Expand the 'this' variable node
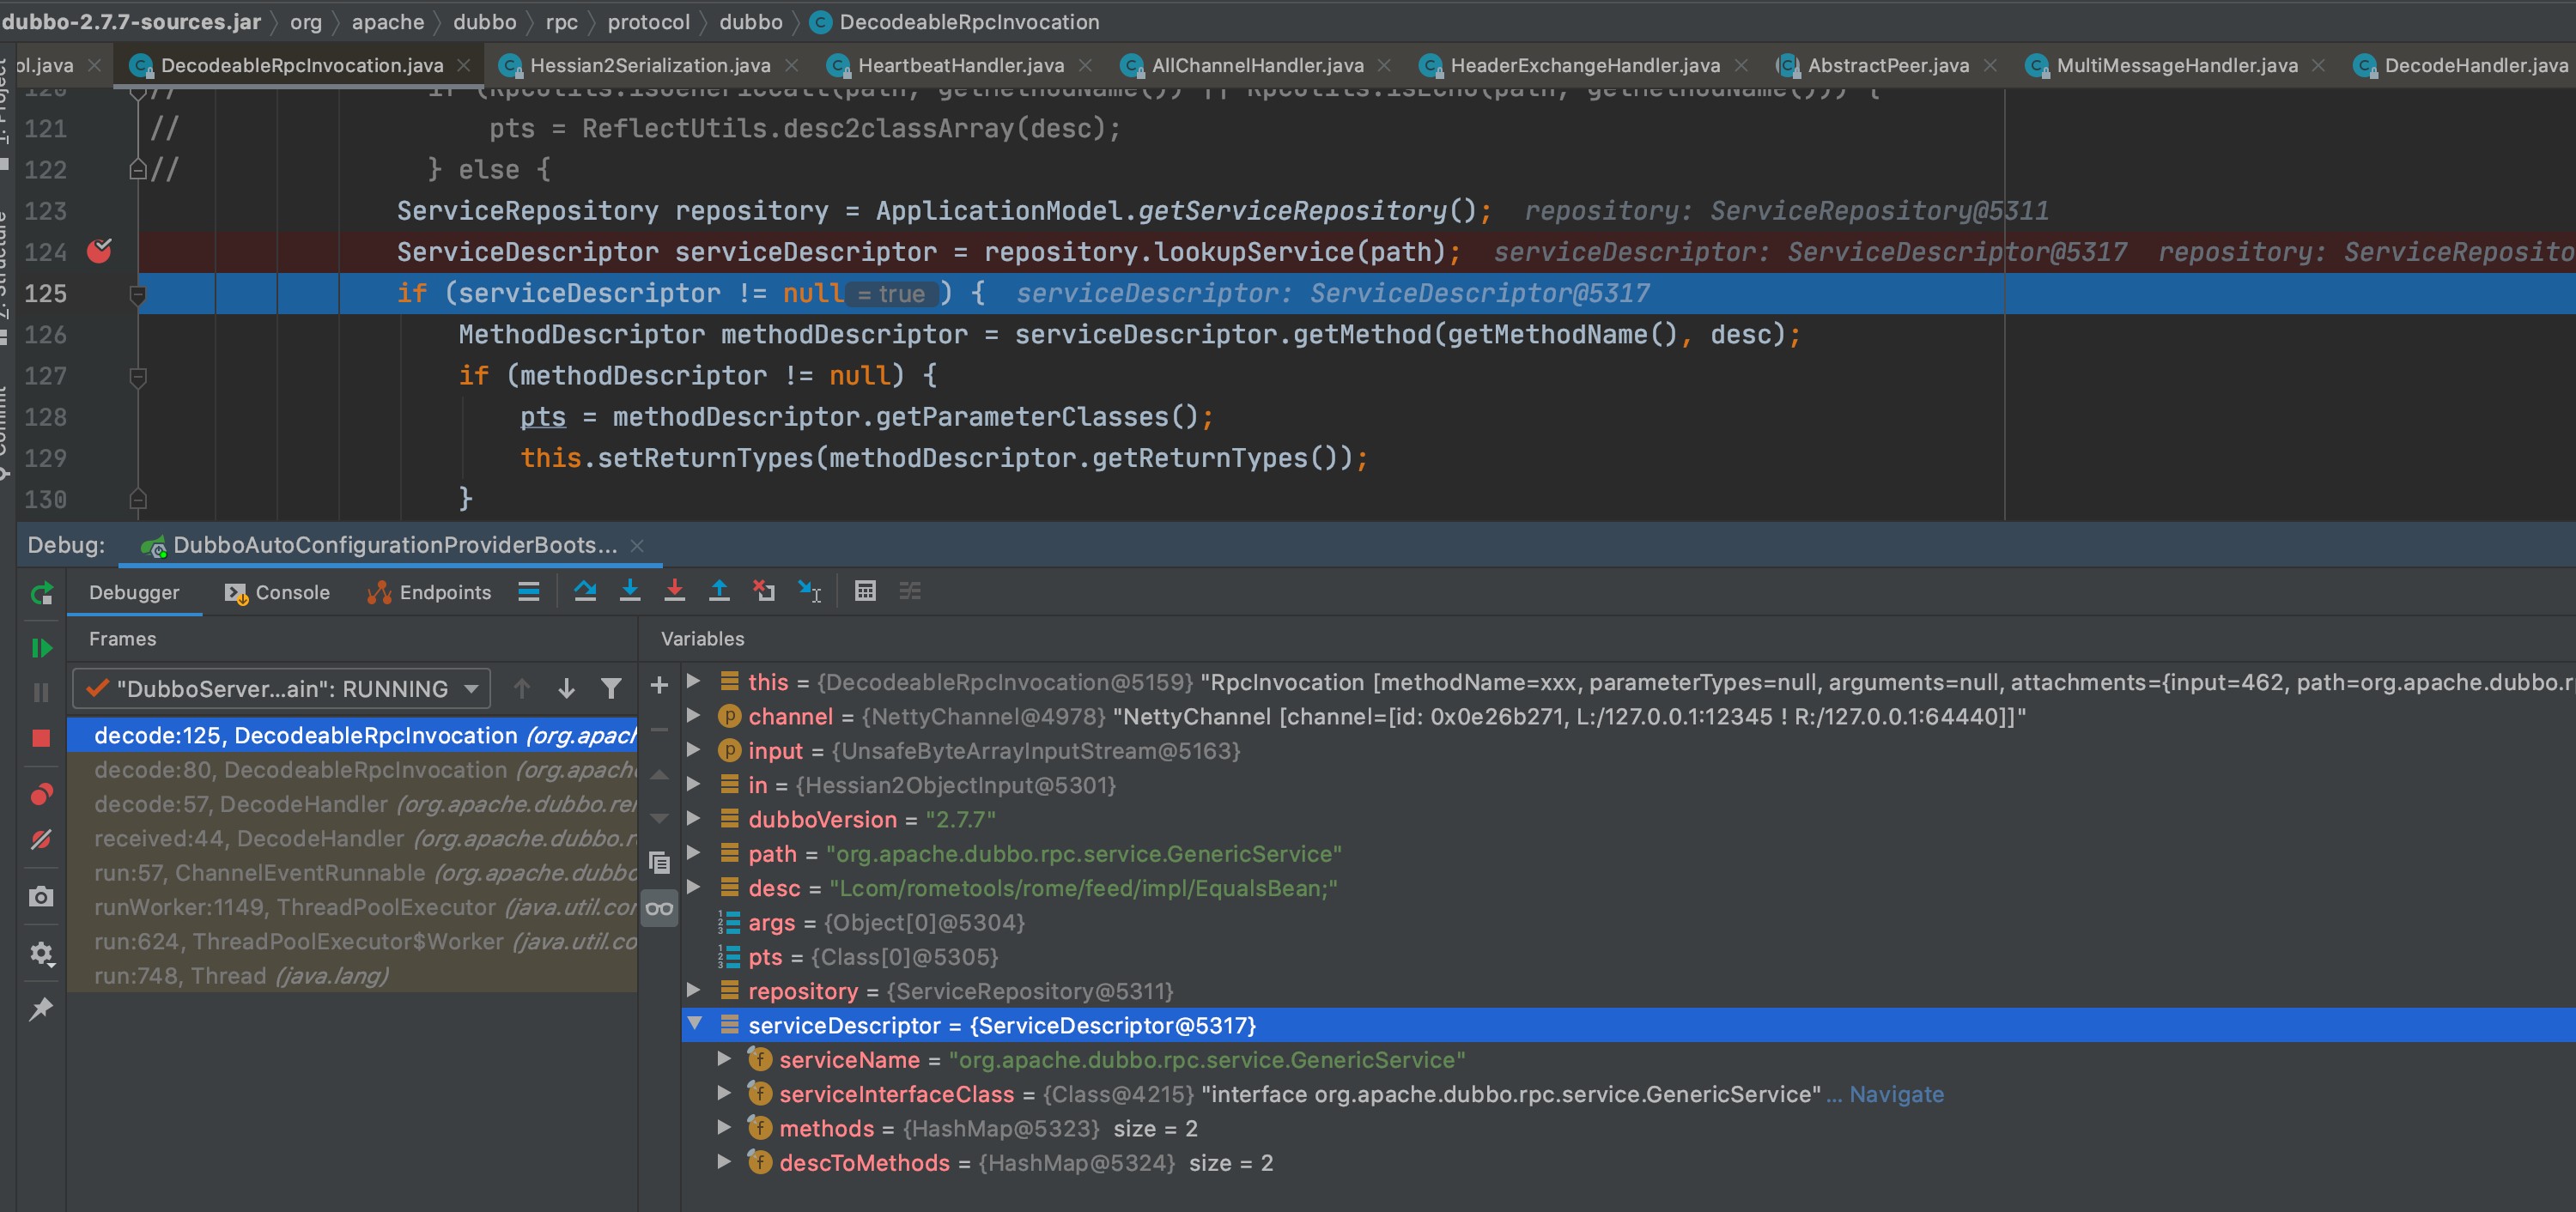 click(x=693, y=681)
